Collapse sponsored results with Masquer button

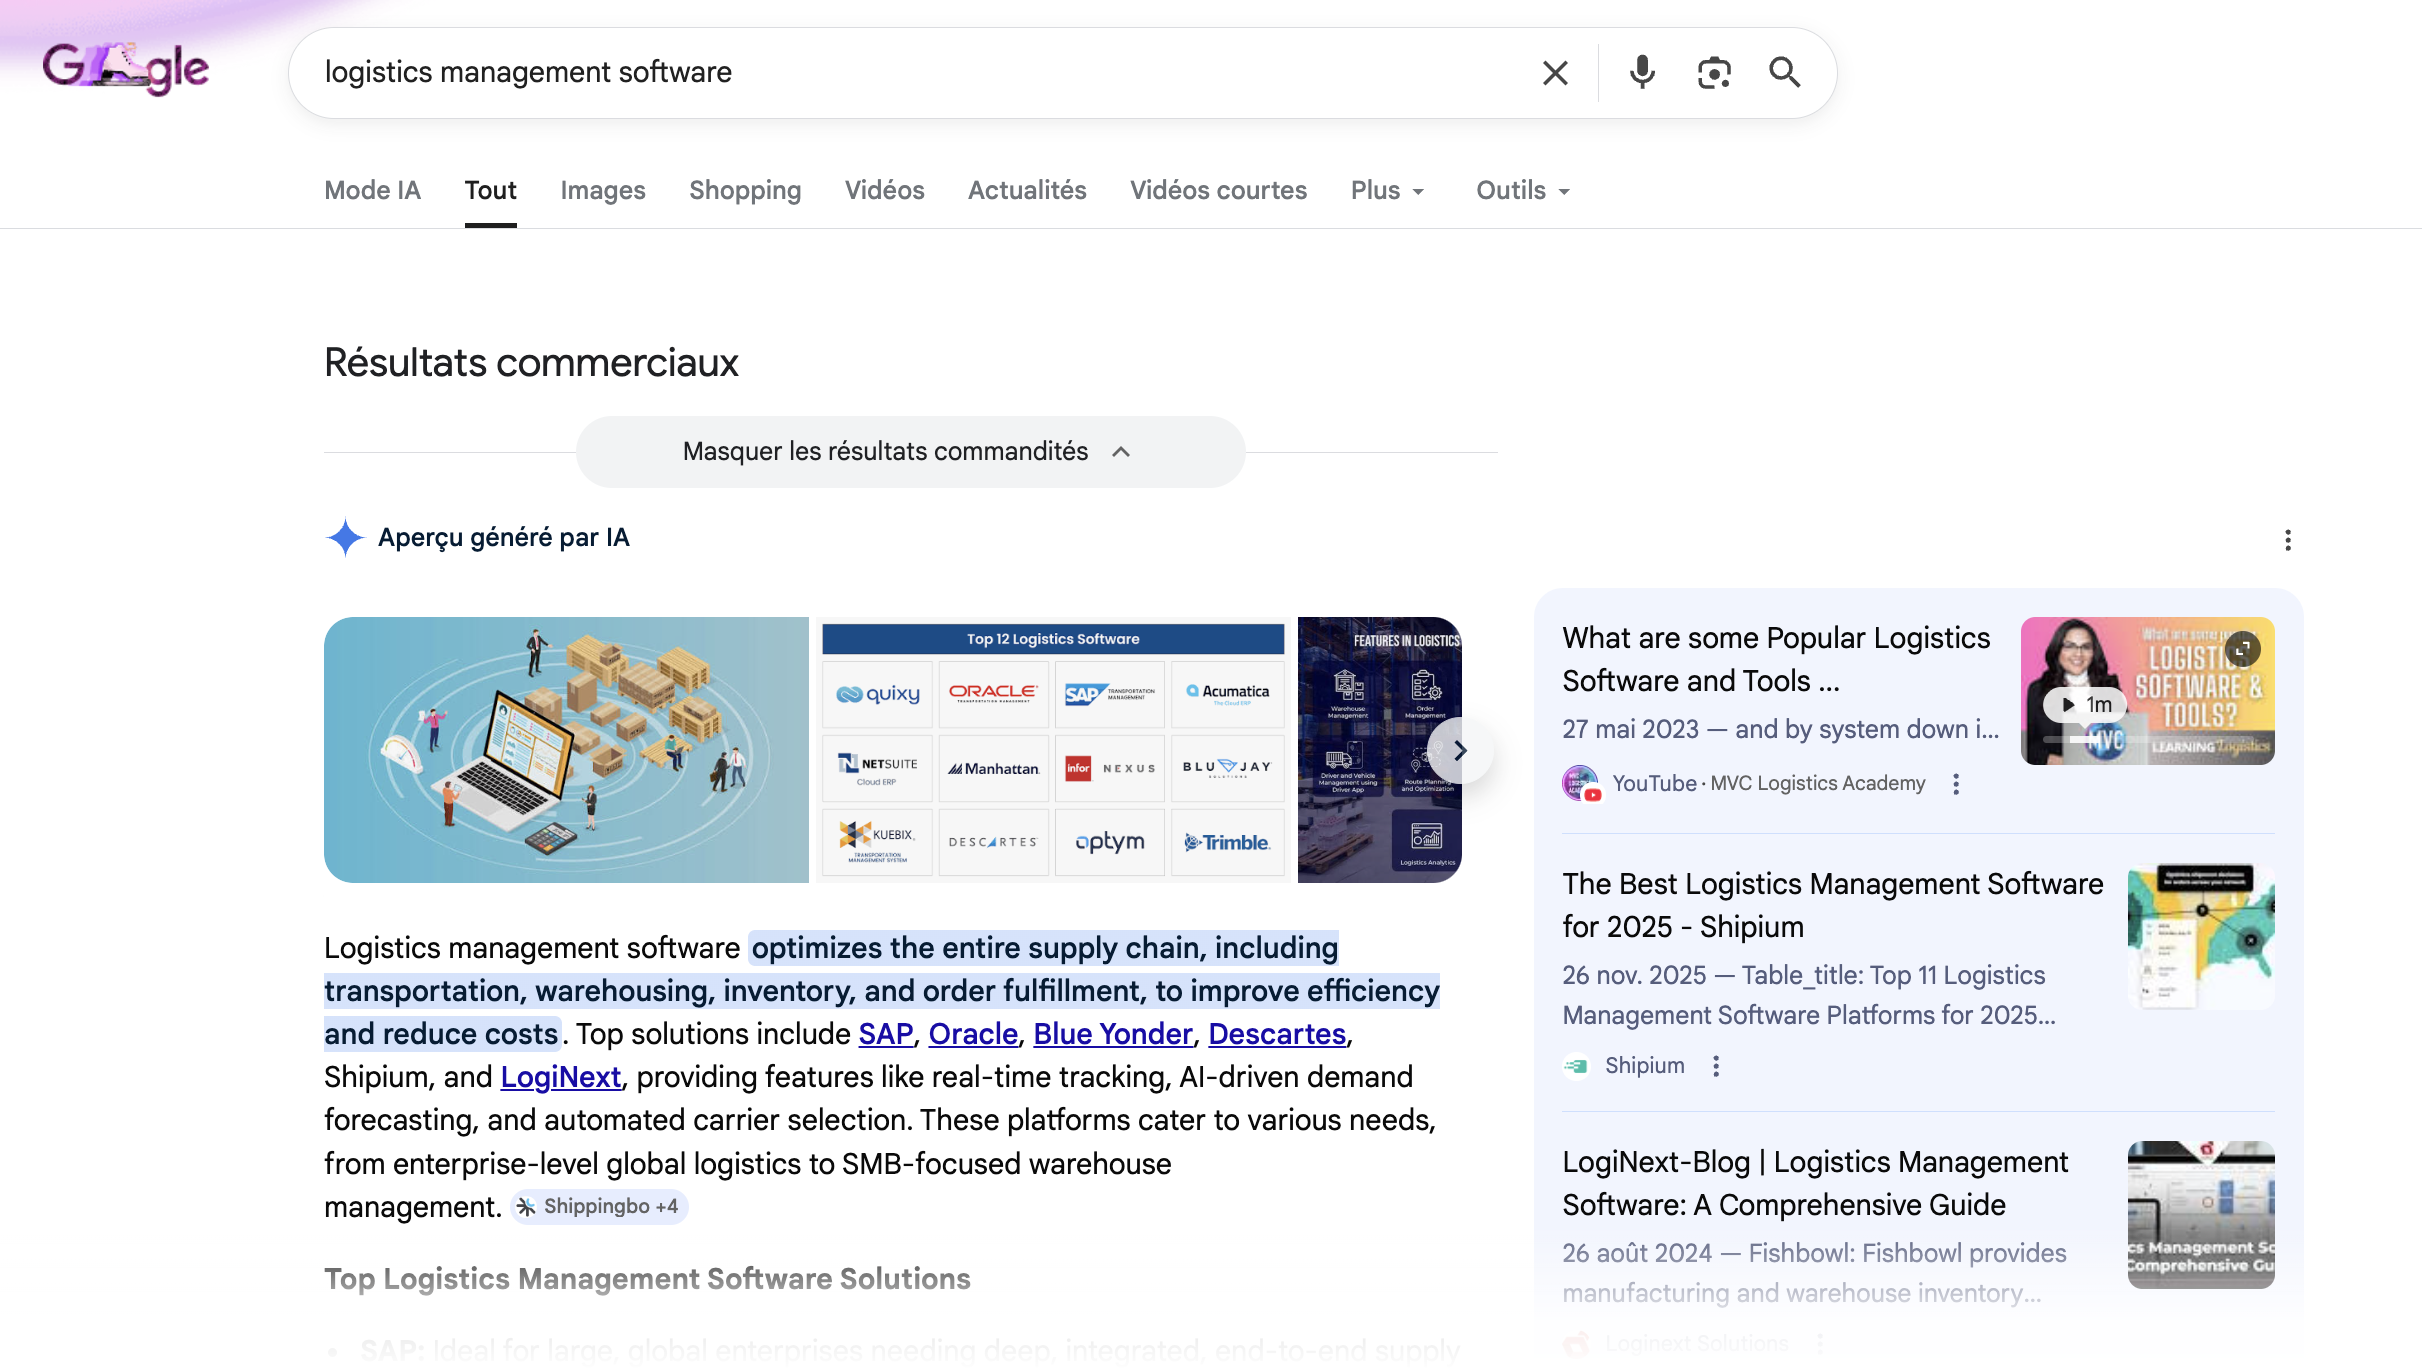pos(909,452)
